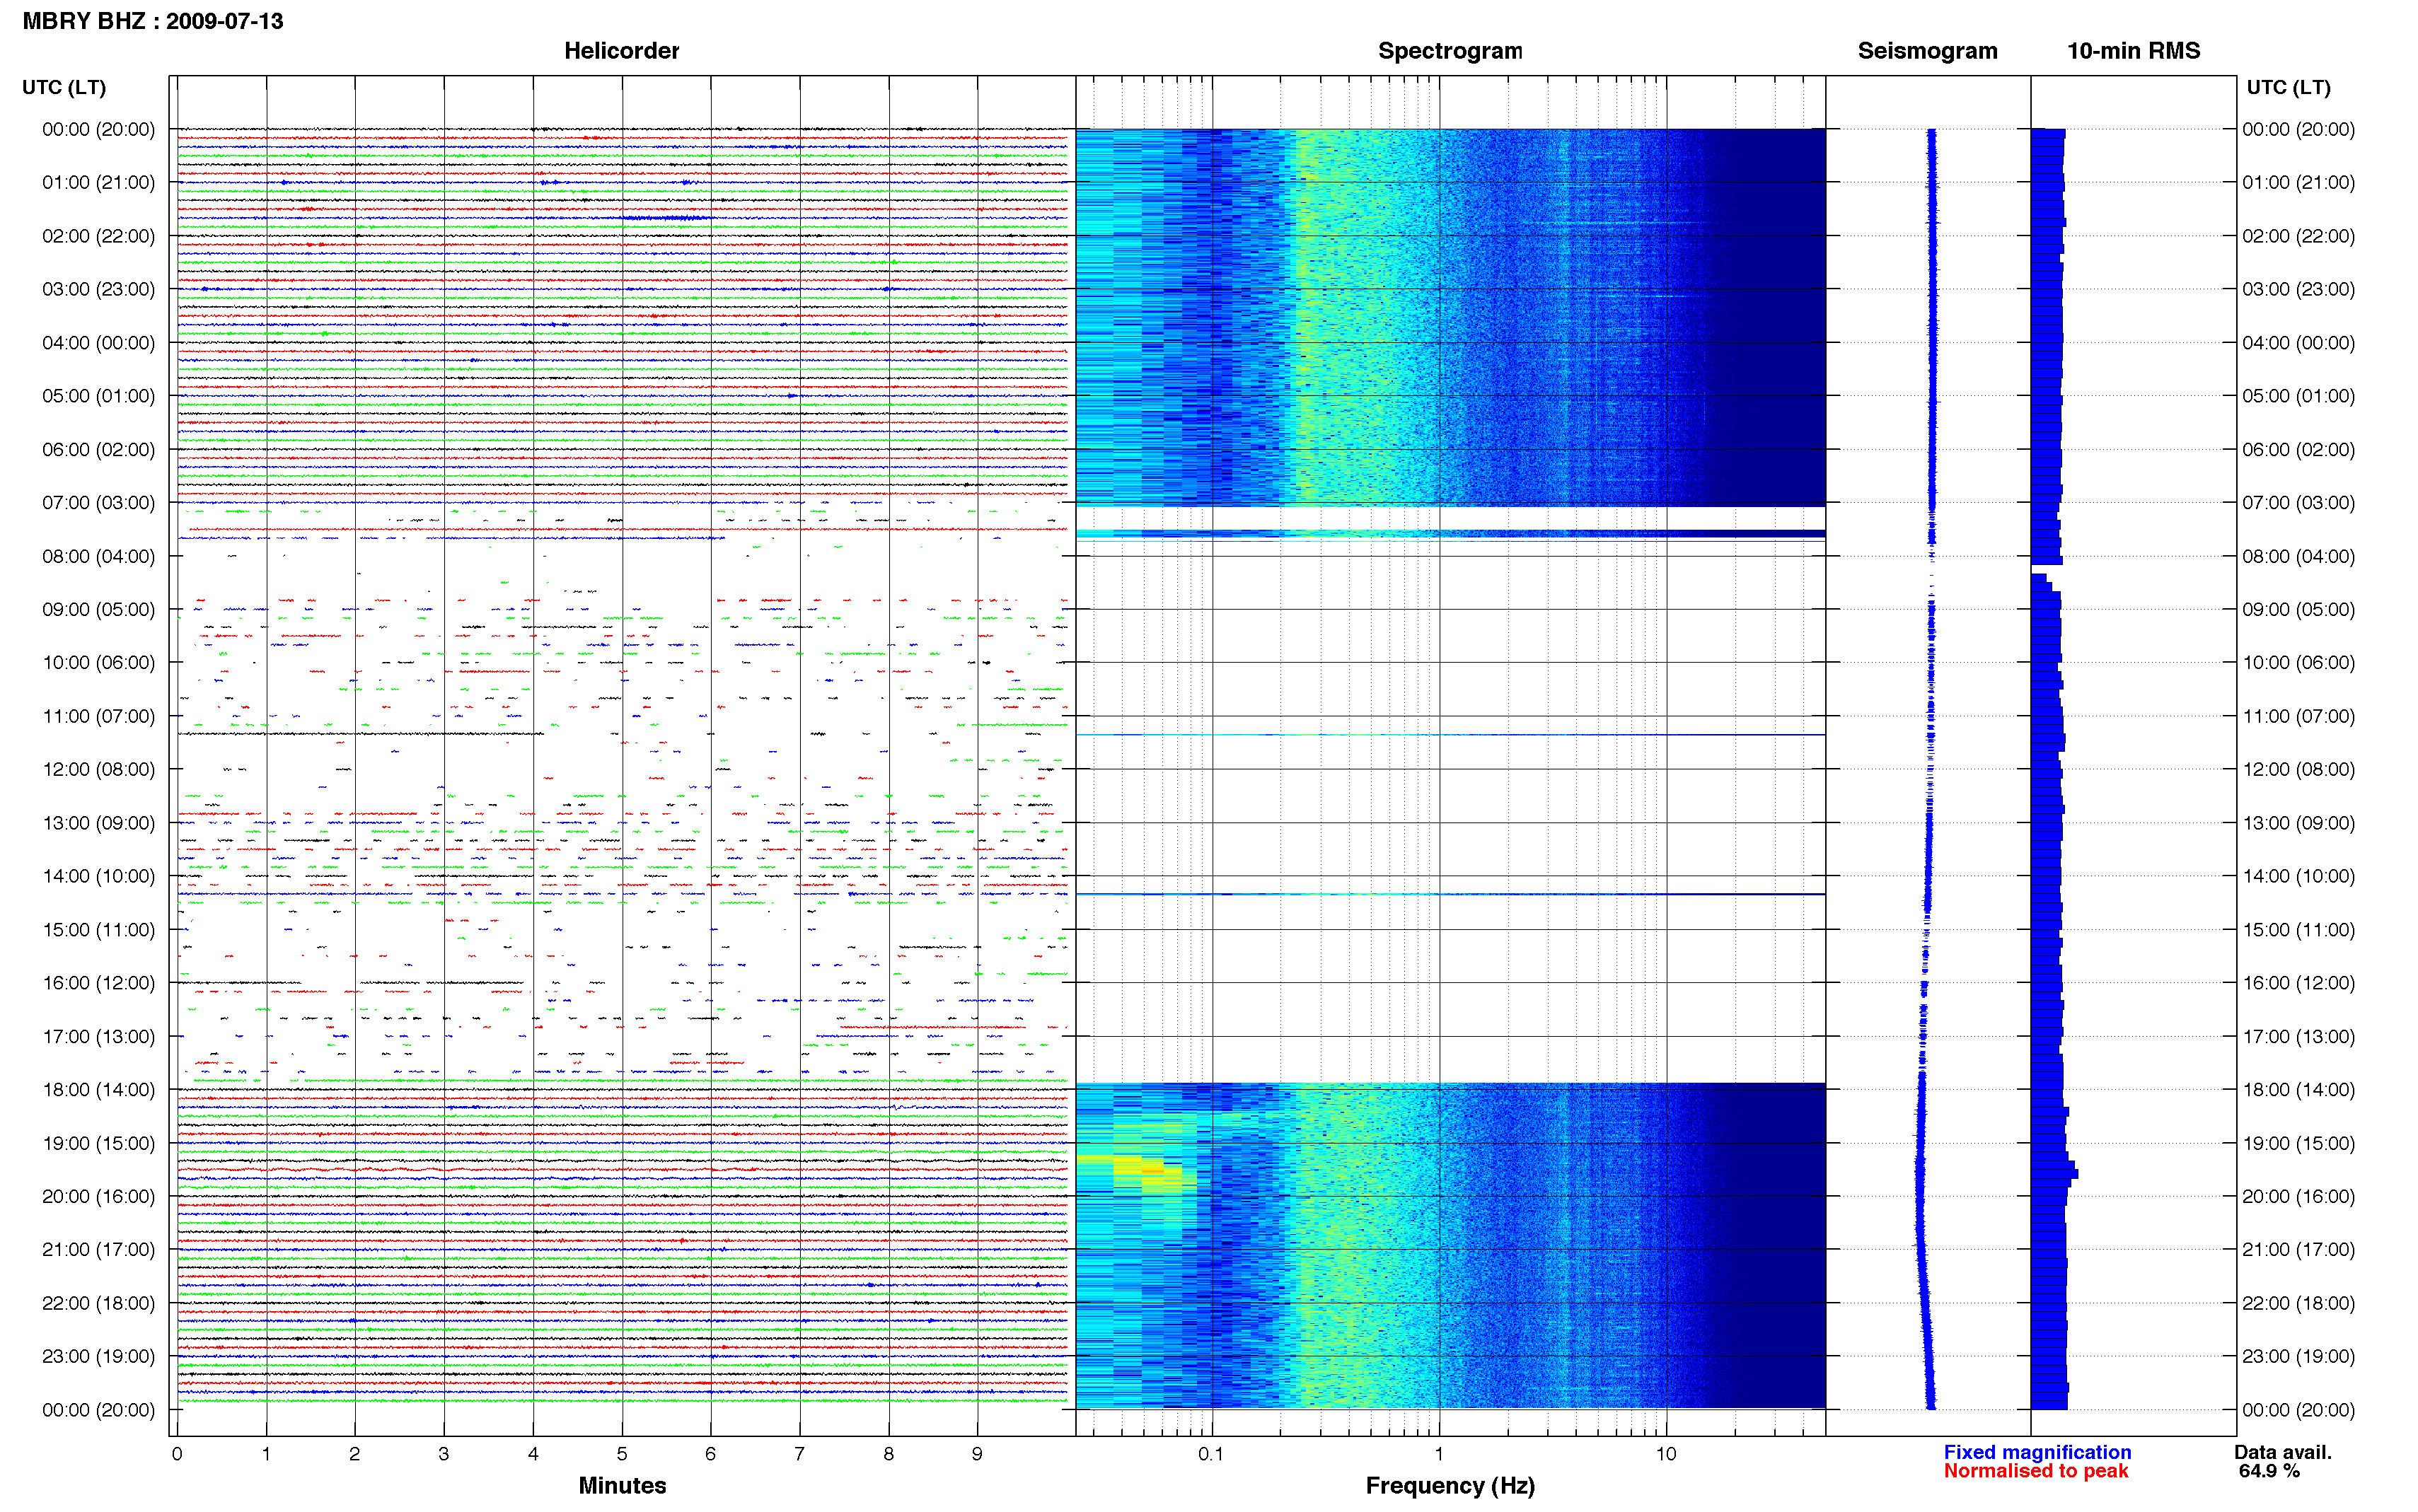The height and width of the screenshot is (1512, 2418).
Task: Click the left 11:00 (07:00) time label
Action: click(99, 716)
